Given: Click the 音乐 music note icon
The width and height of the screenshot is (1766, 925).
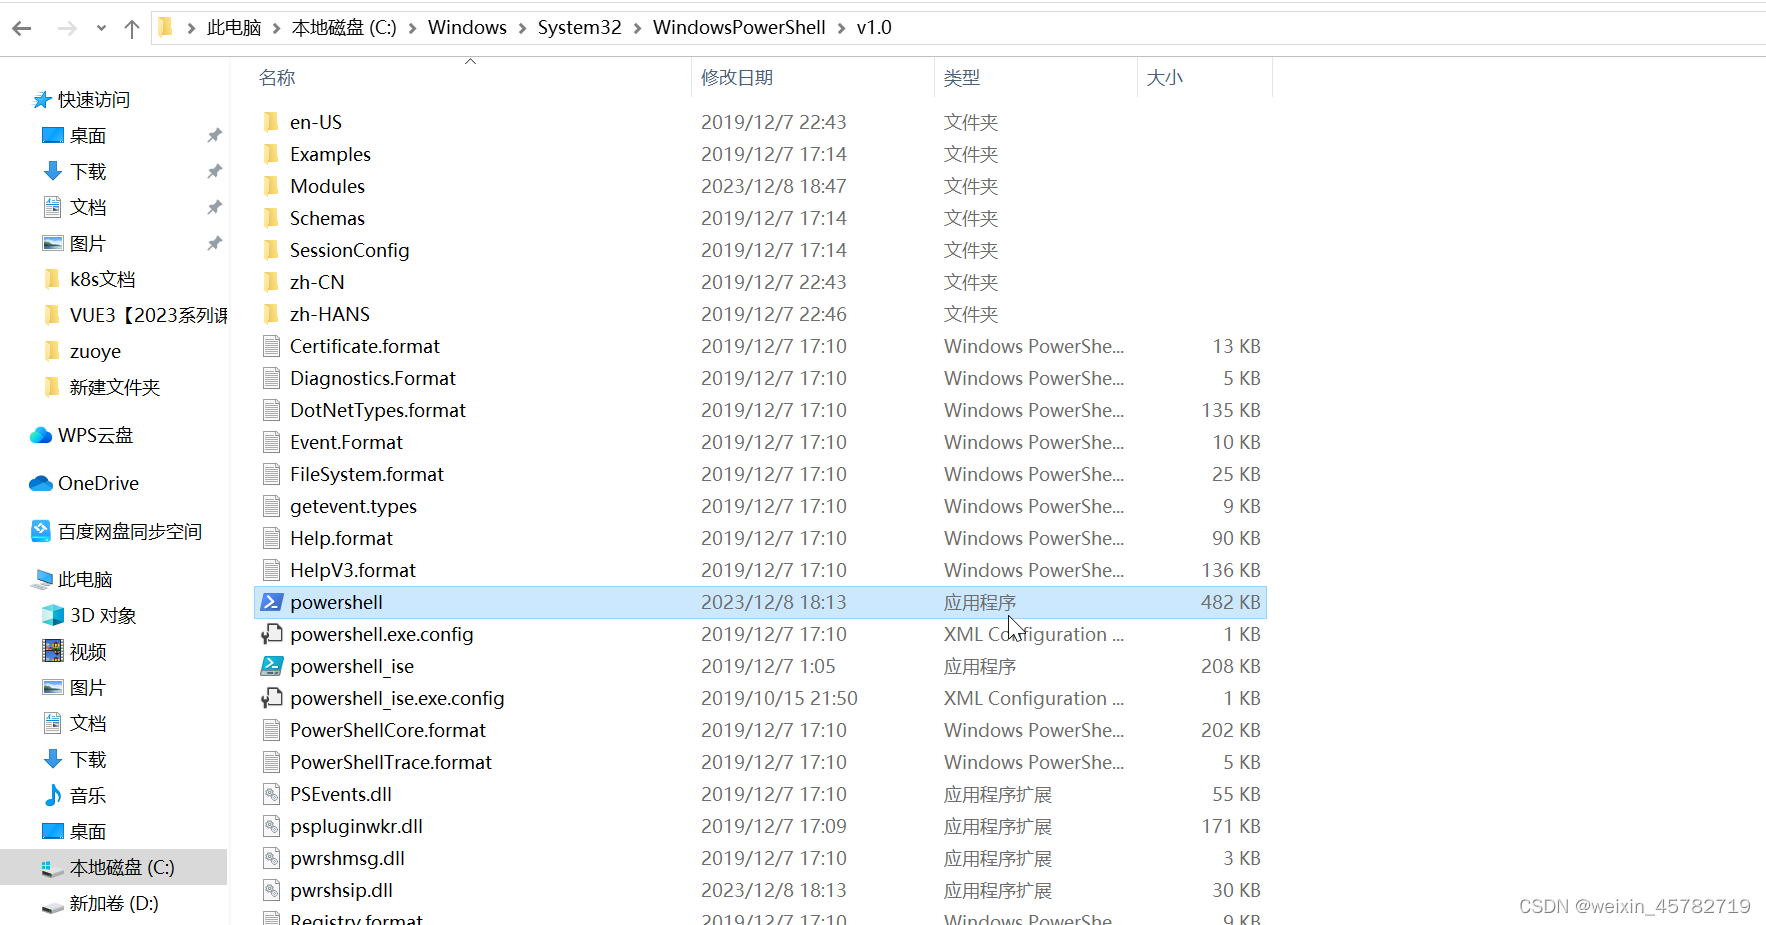Looking at the screenshot, I should click(53, 795).
